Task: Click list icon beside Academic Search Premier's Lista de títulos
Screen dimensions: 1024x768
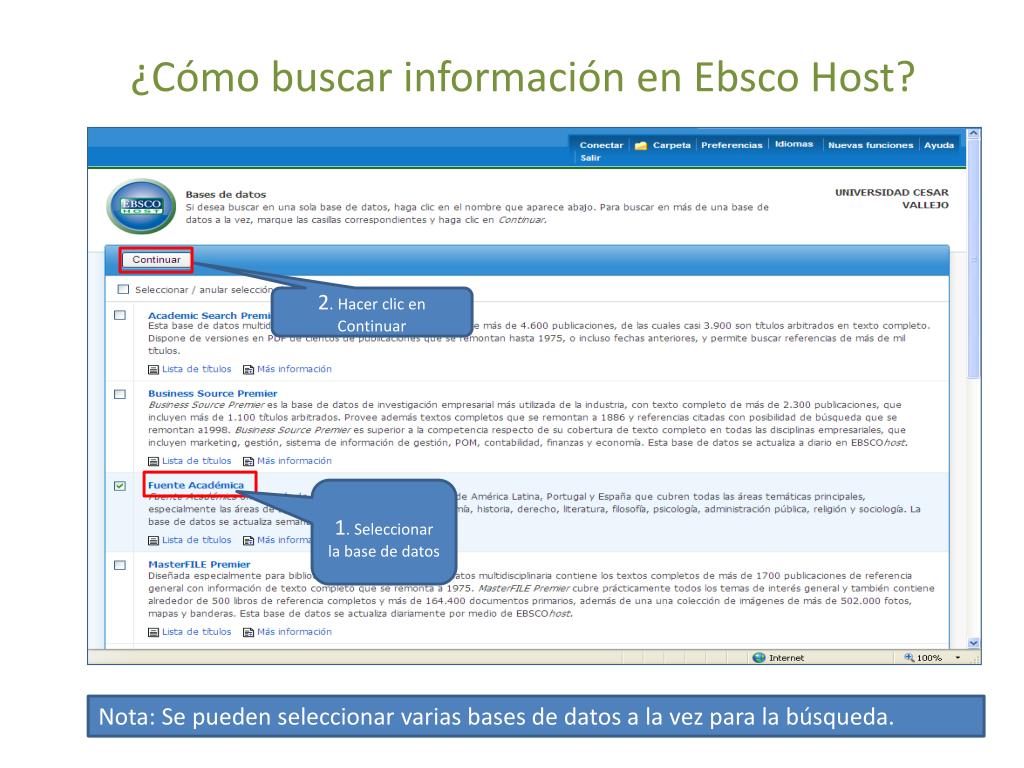Action: pos(153,370)
